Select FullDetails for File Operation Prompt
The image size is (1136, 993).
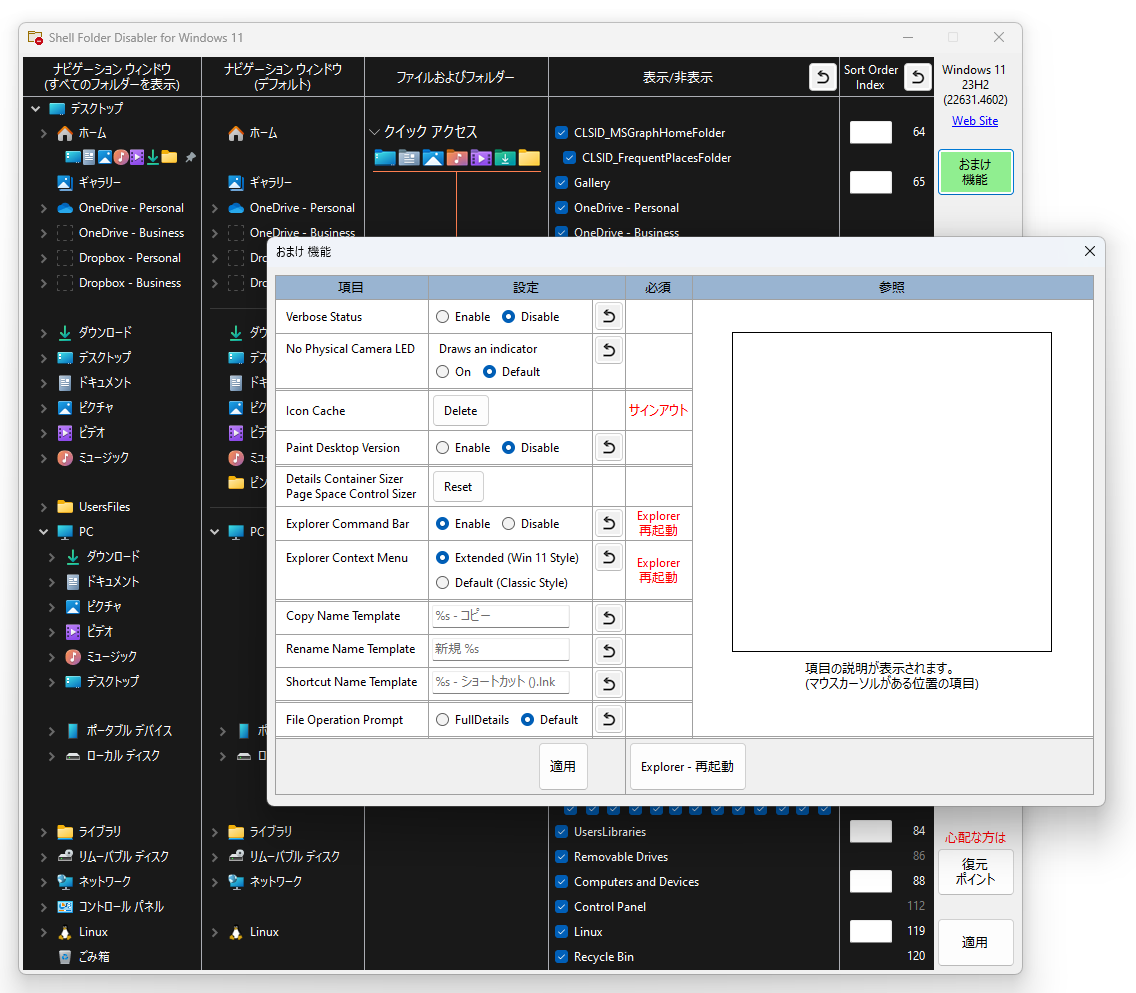click(440, 719)
